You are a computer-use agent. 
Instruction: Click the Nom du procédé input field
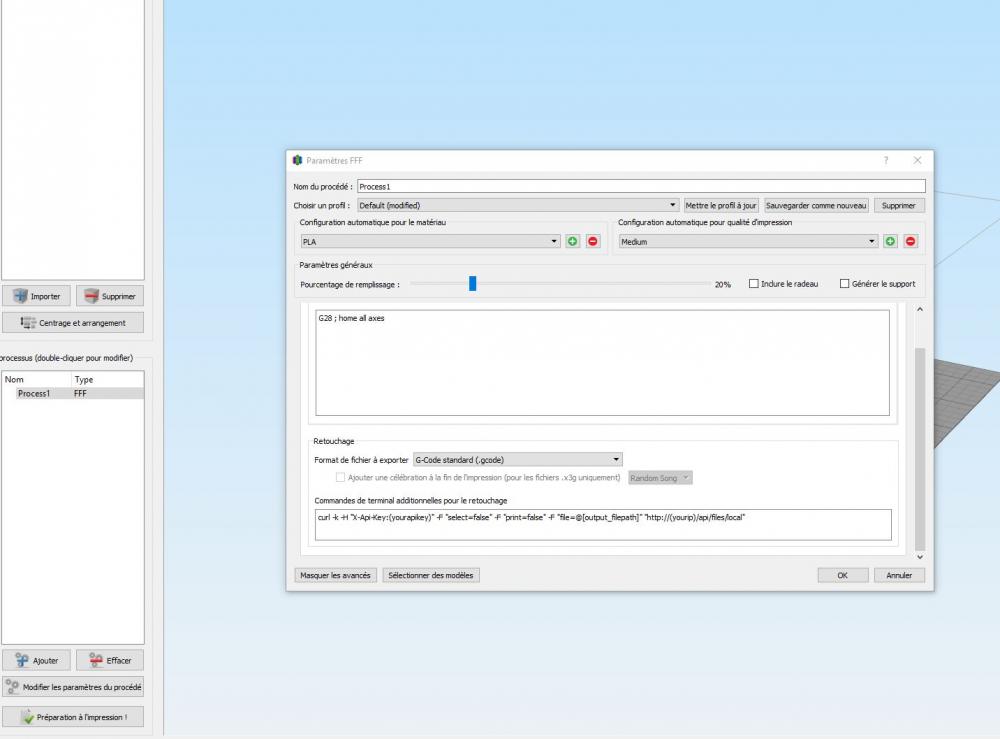click(x=641, y=186)
